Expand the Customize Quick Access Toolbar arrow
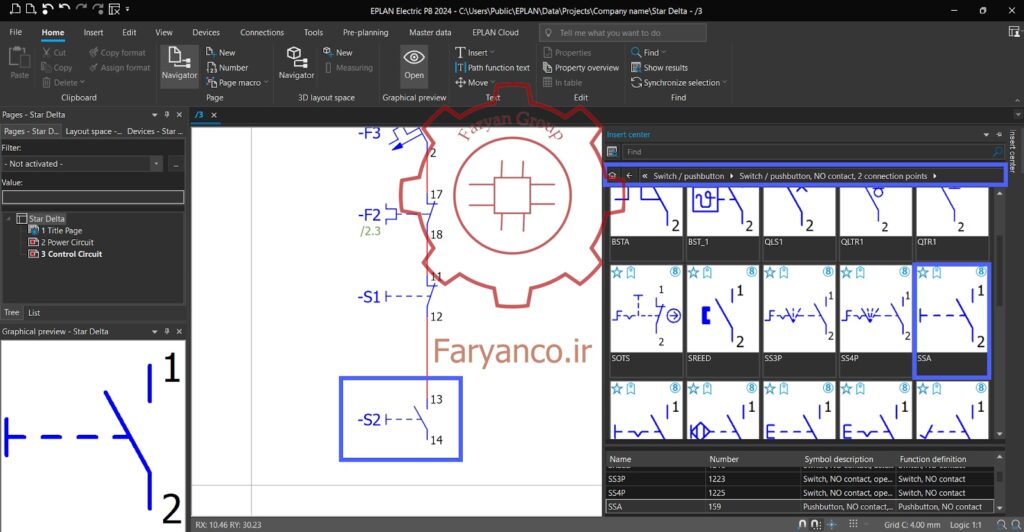This screenshot has width=1024, height=532. pos(127,9)
